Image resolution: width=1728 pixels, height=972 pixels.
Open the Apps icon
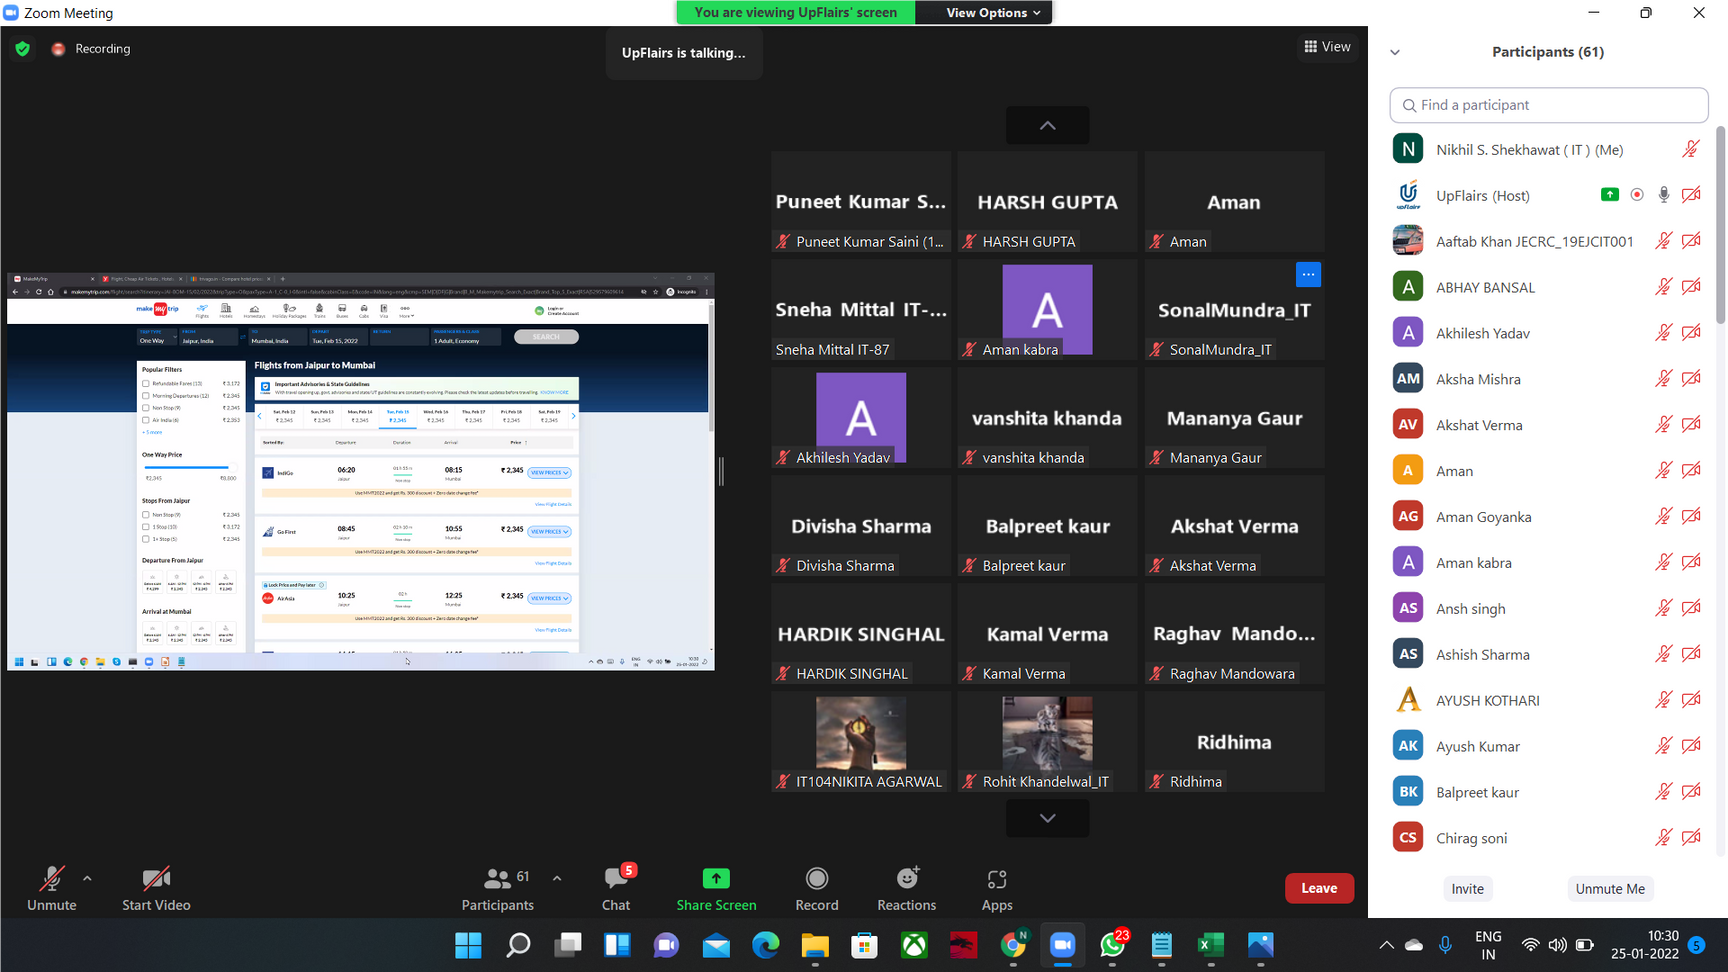(996, 879)
